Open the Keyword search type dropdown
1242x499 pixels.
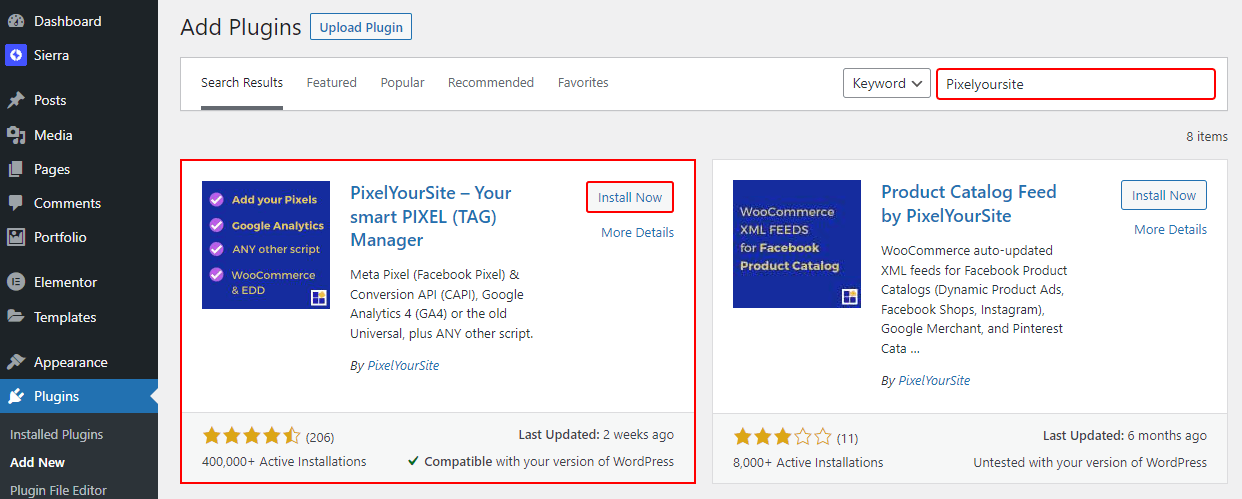click(x=887, y=84)
